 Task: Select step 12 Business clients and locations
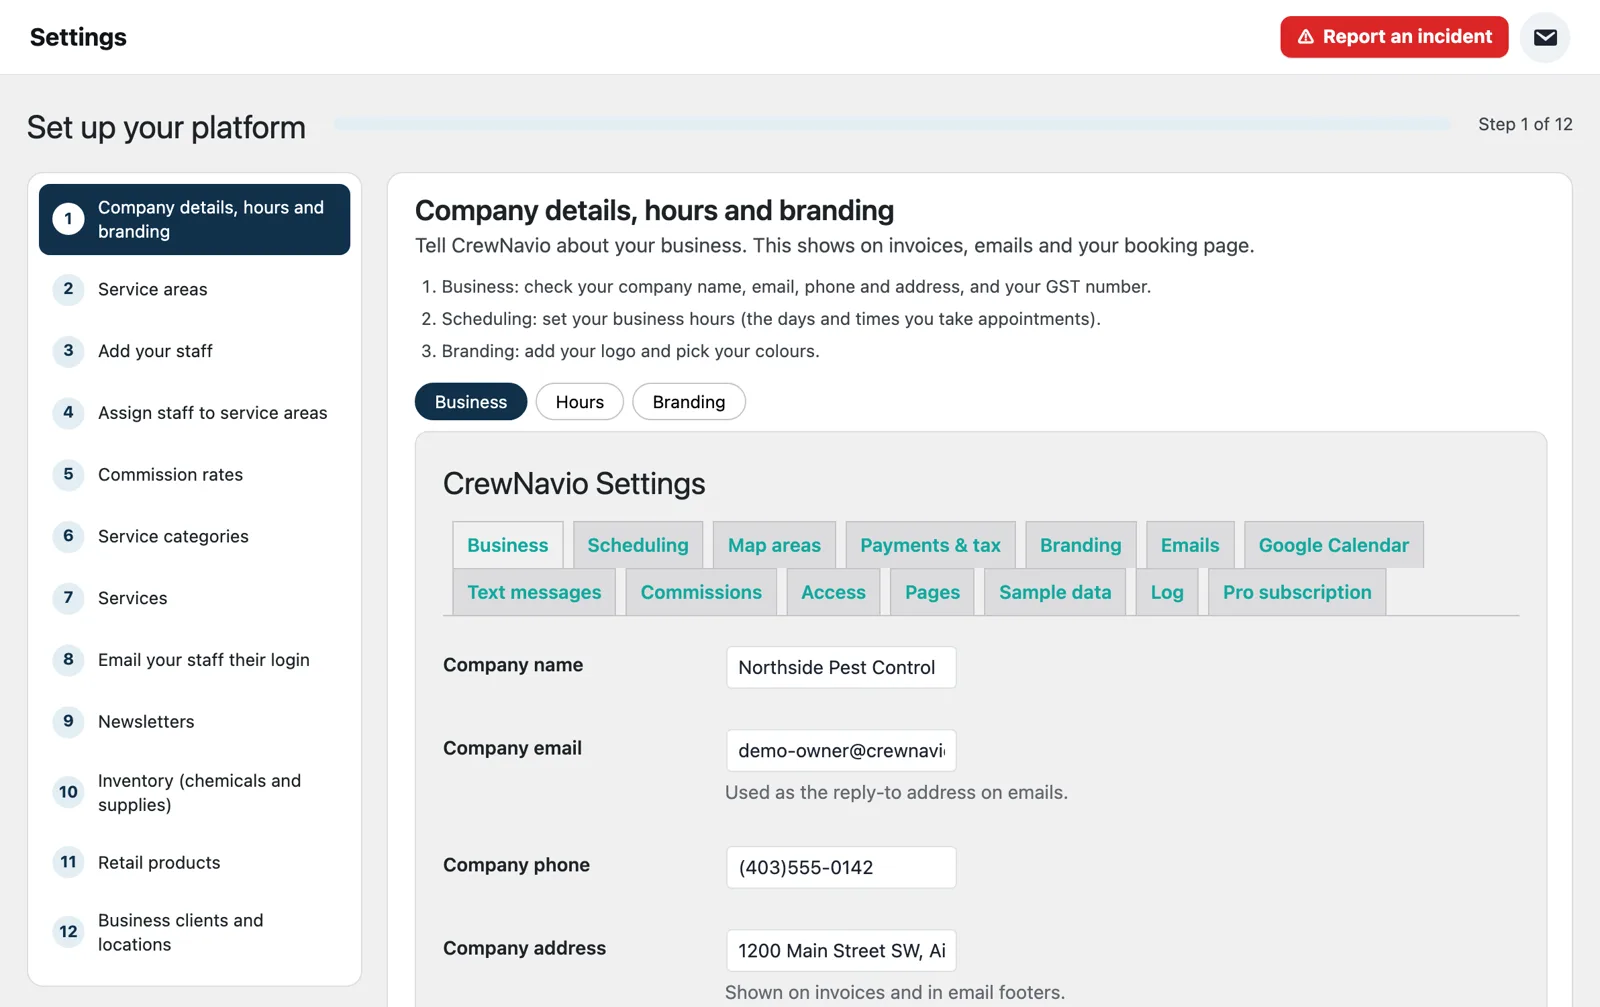(x=194, y=932)
